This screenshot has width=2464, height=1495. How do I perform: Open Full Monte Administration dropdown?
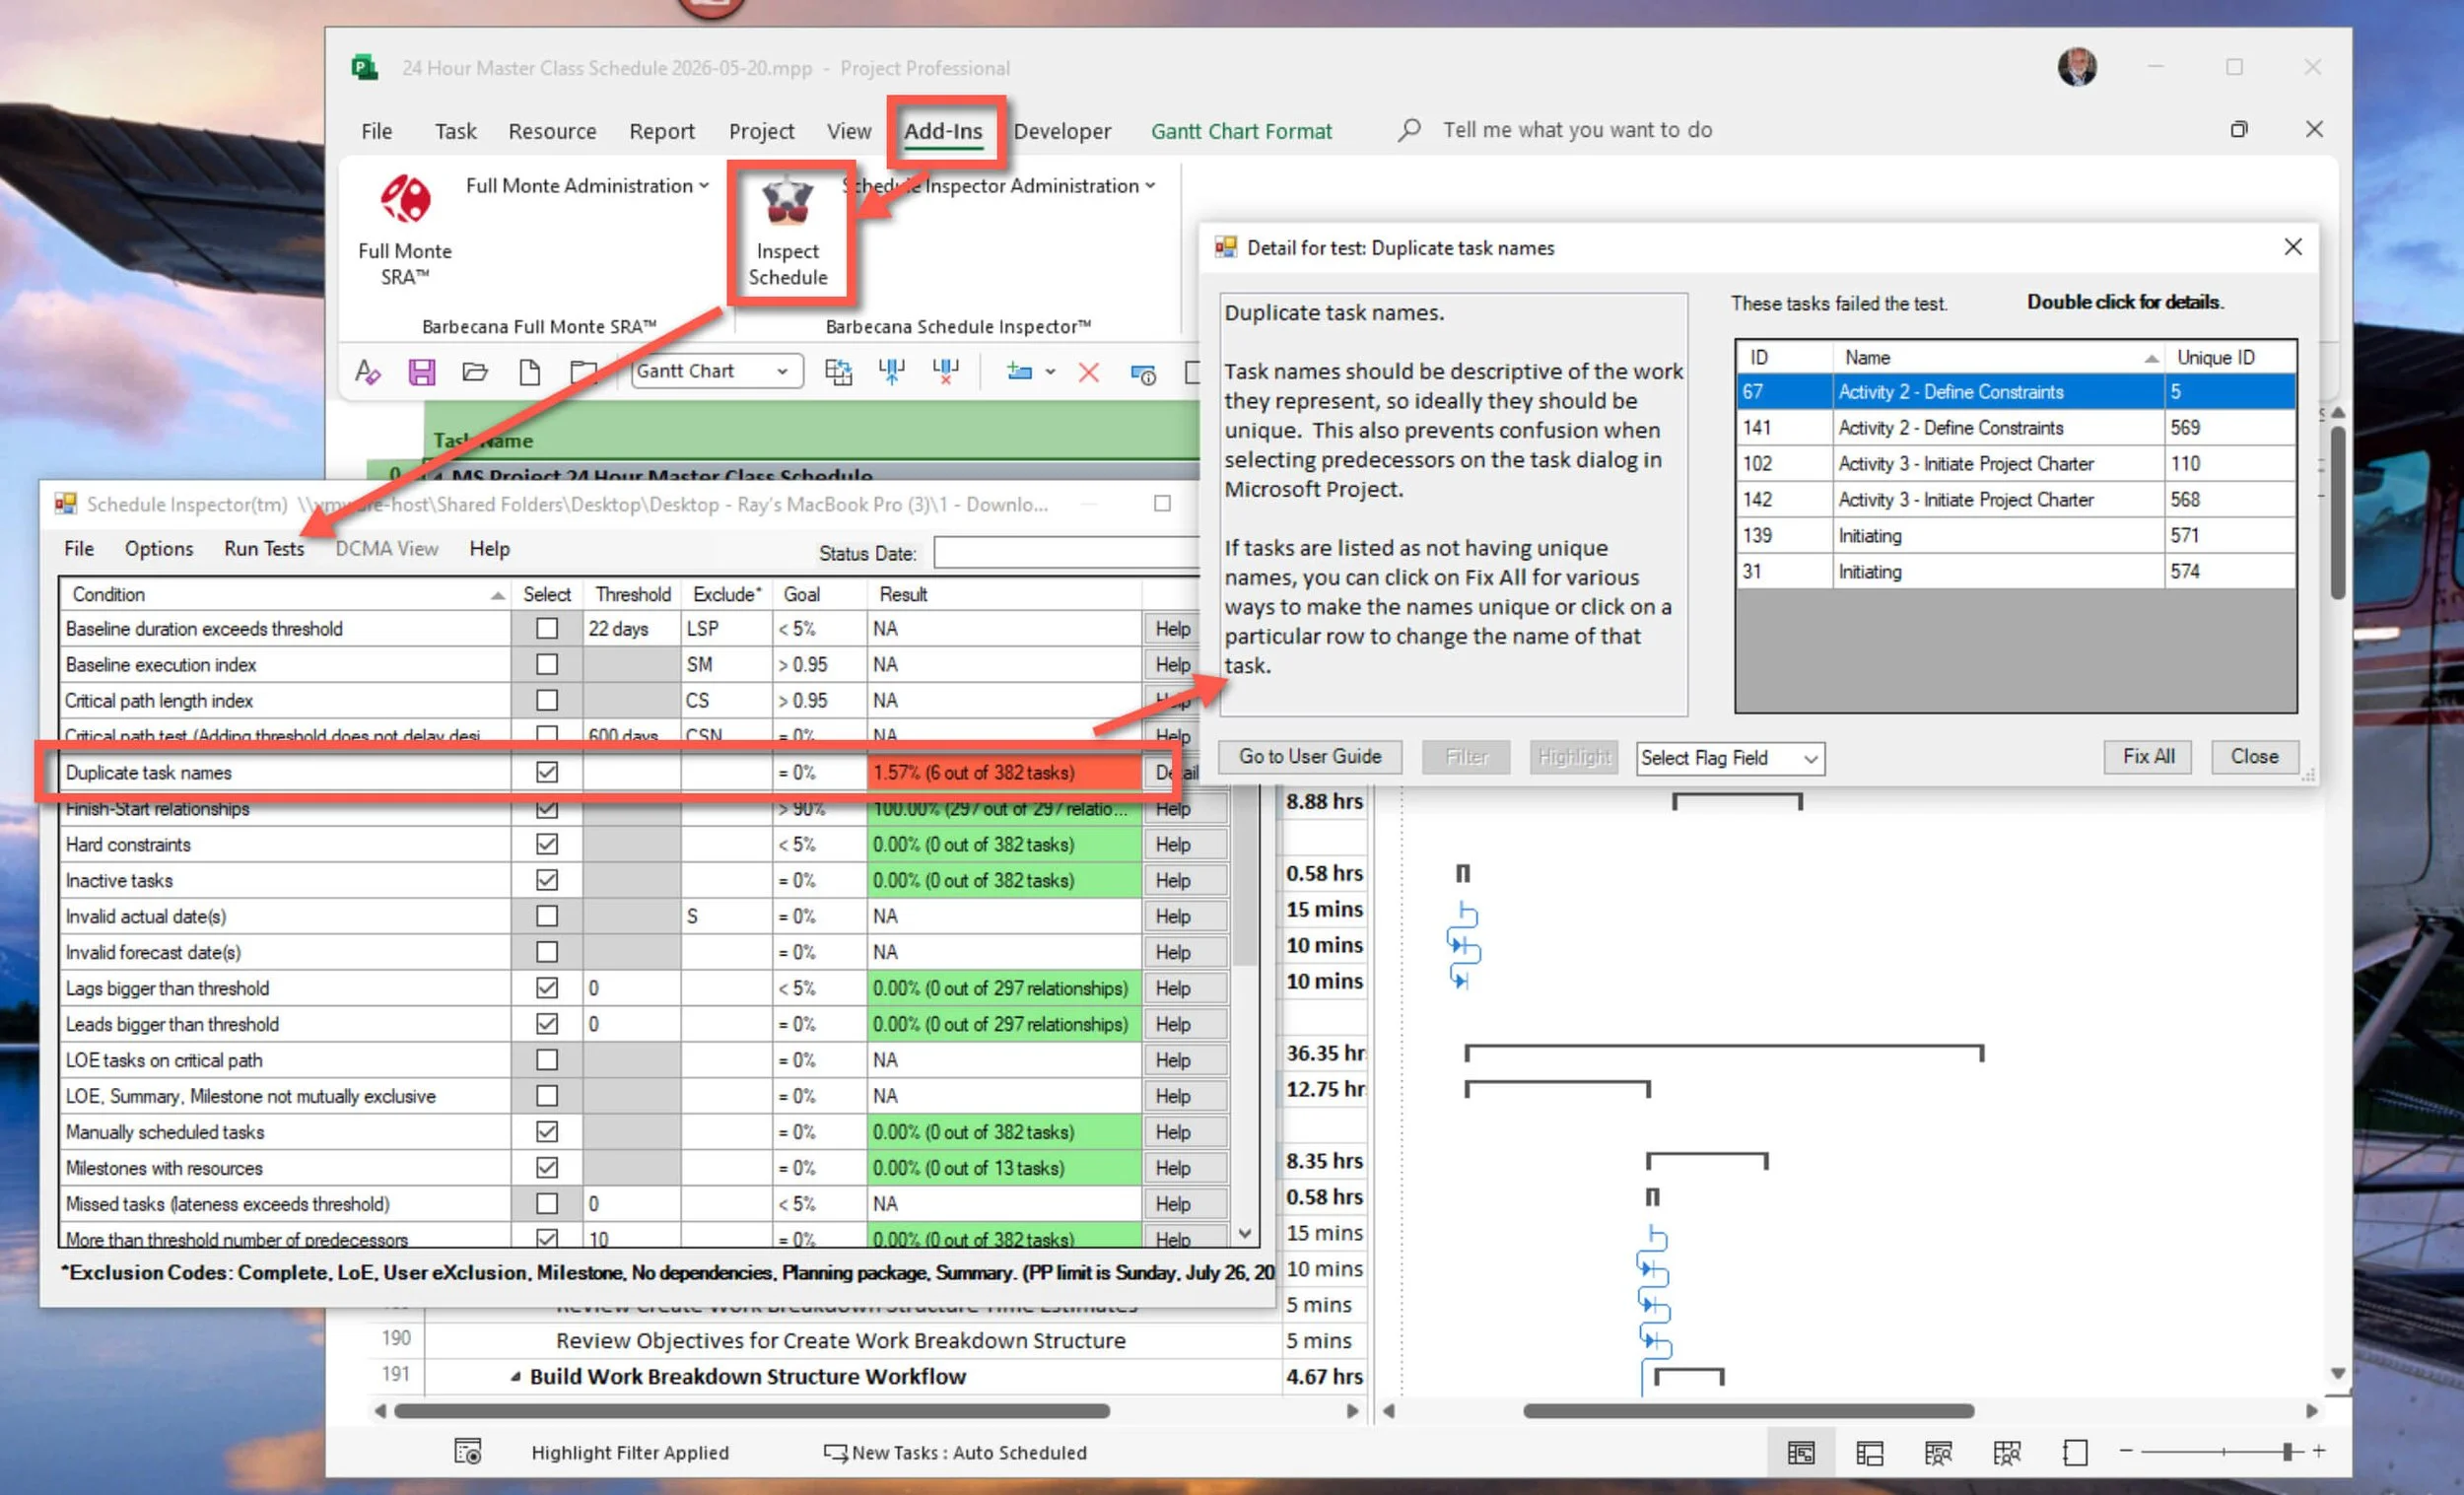(x=587, y=186)
